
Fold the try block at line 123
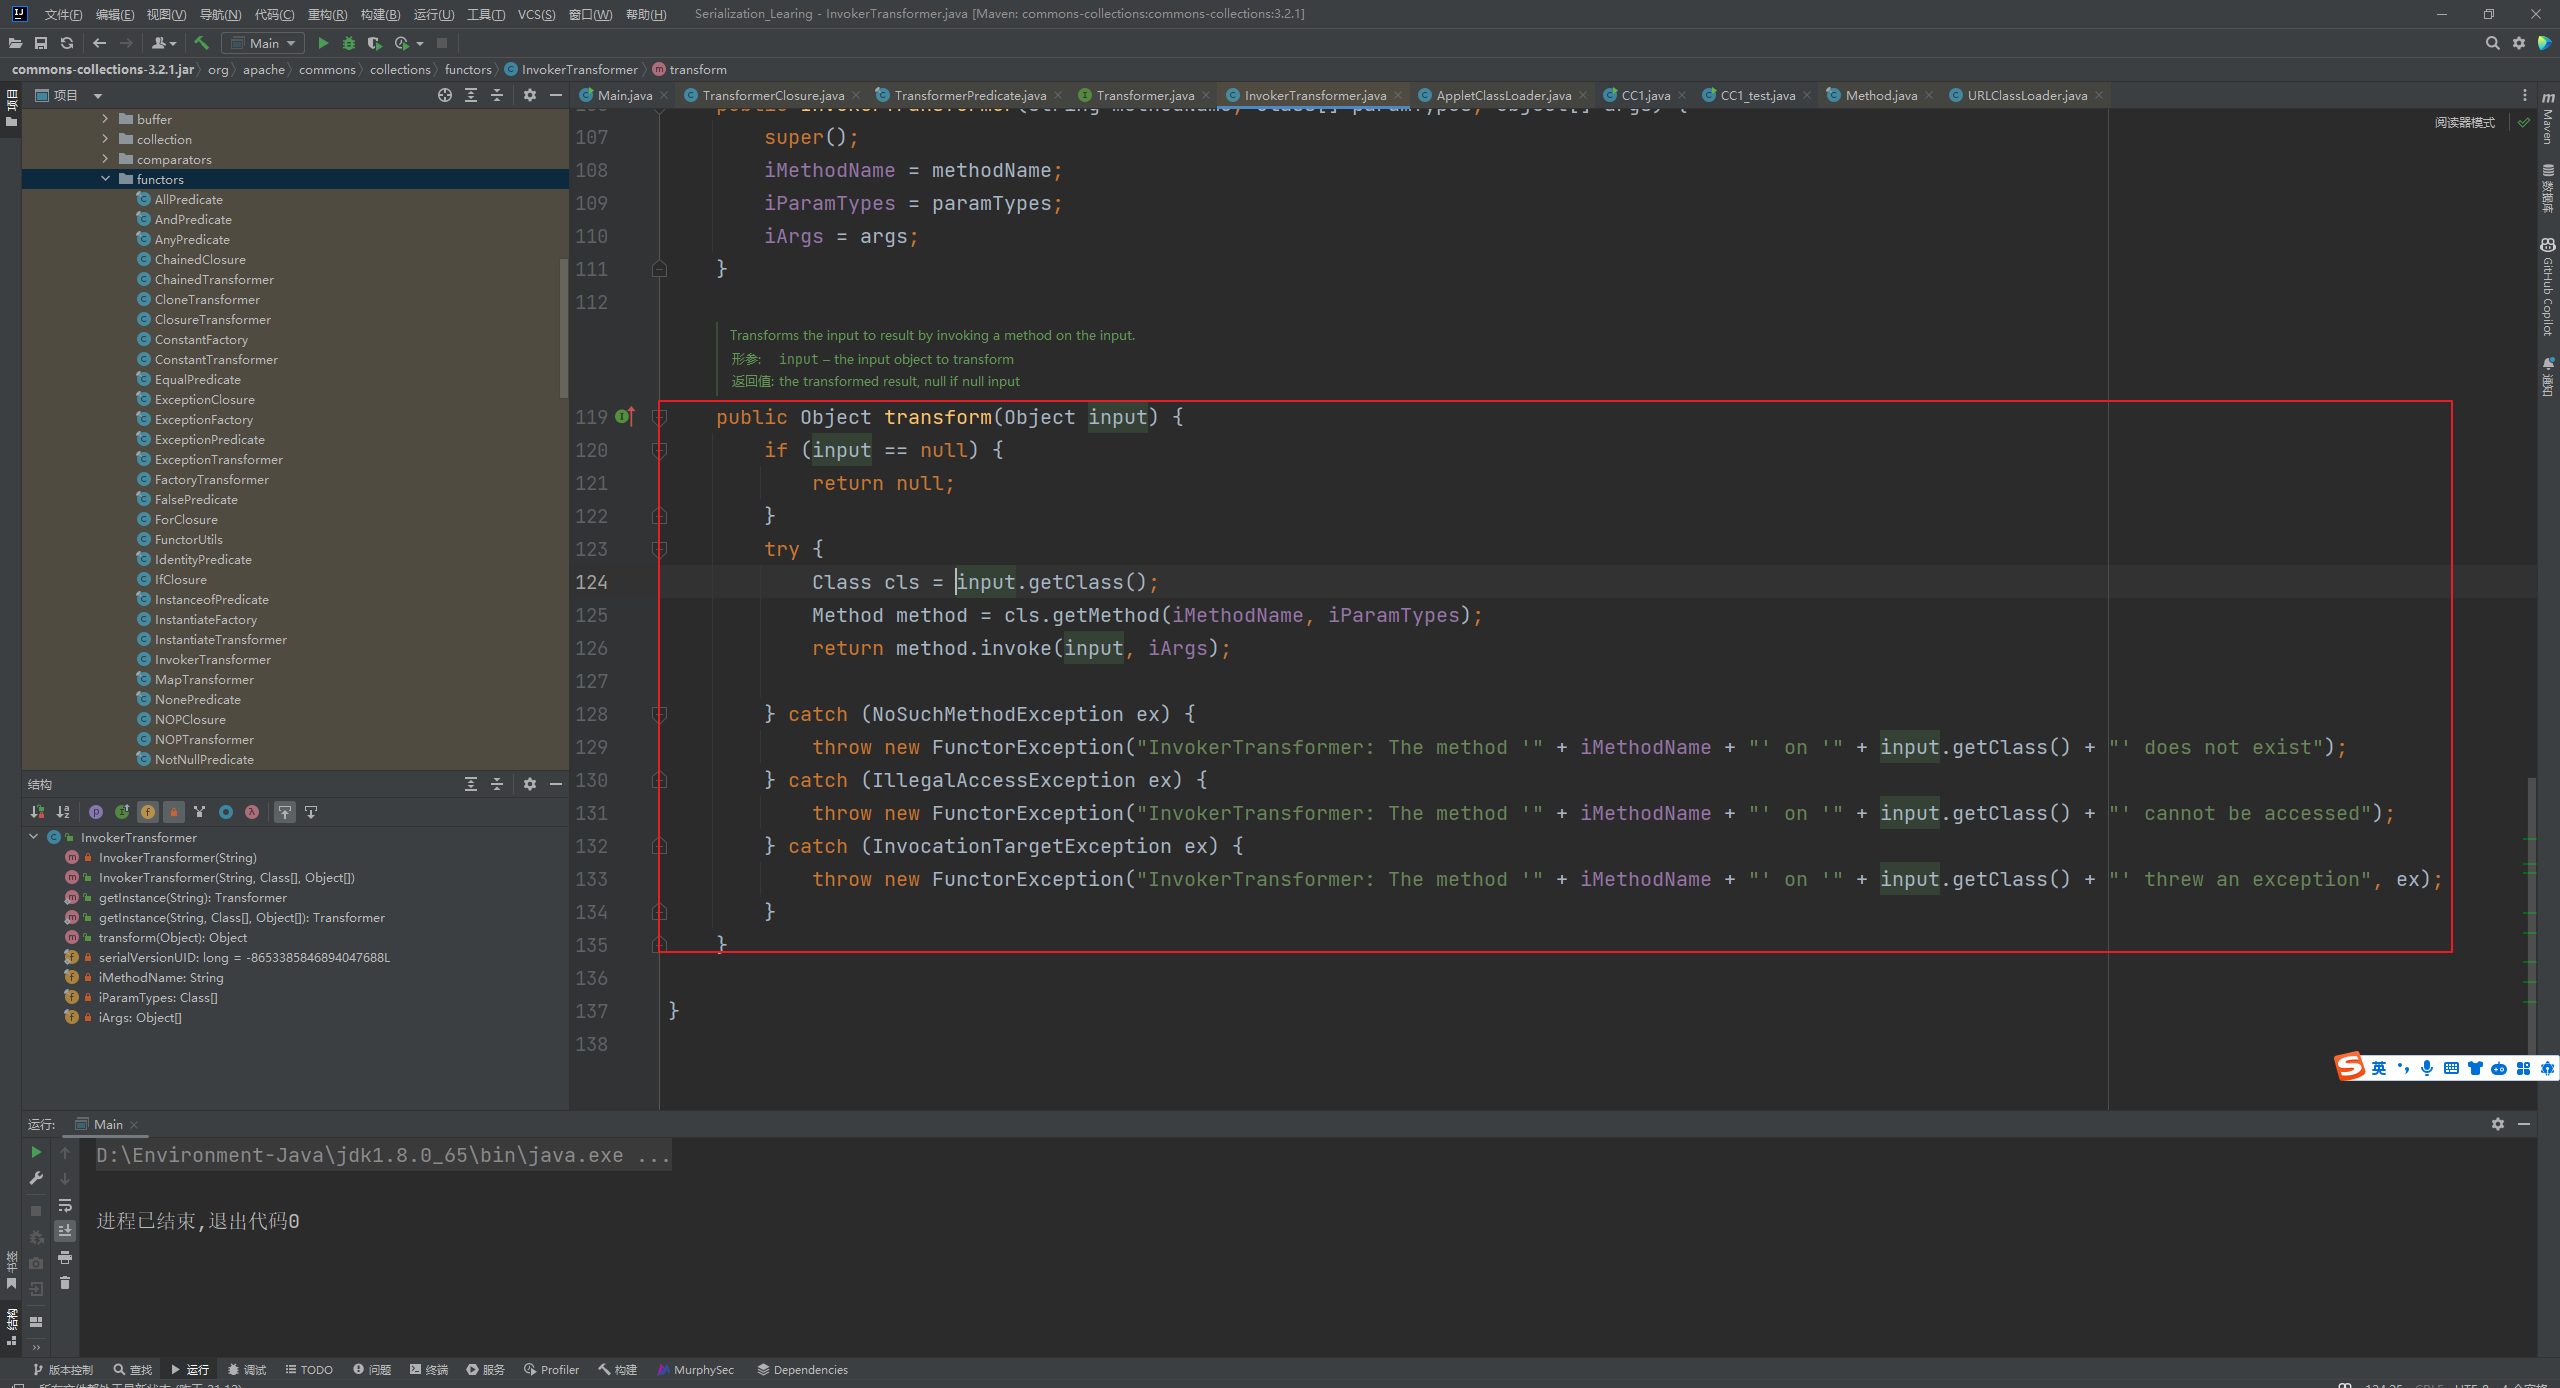pos(659,549)
